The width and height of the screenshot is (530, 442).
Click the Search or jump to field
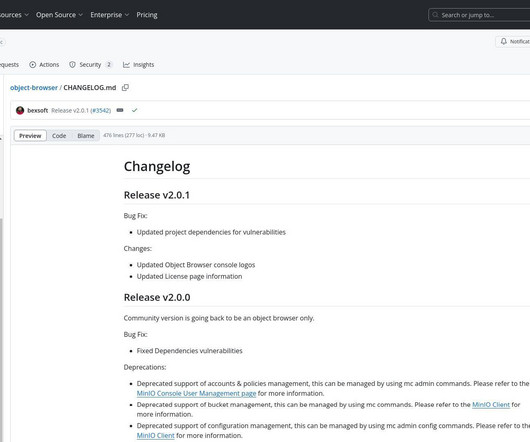click(479, 15)
